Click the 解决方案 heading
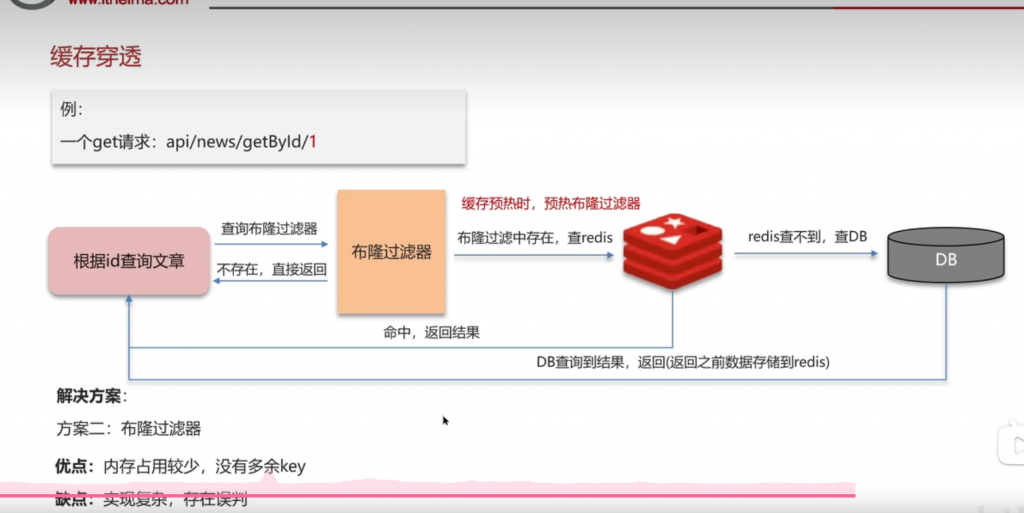This screenshot has height=513, width=1024. [92, 396]
